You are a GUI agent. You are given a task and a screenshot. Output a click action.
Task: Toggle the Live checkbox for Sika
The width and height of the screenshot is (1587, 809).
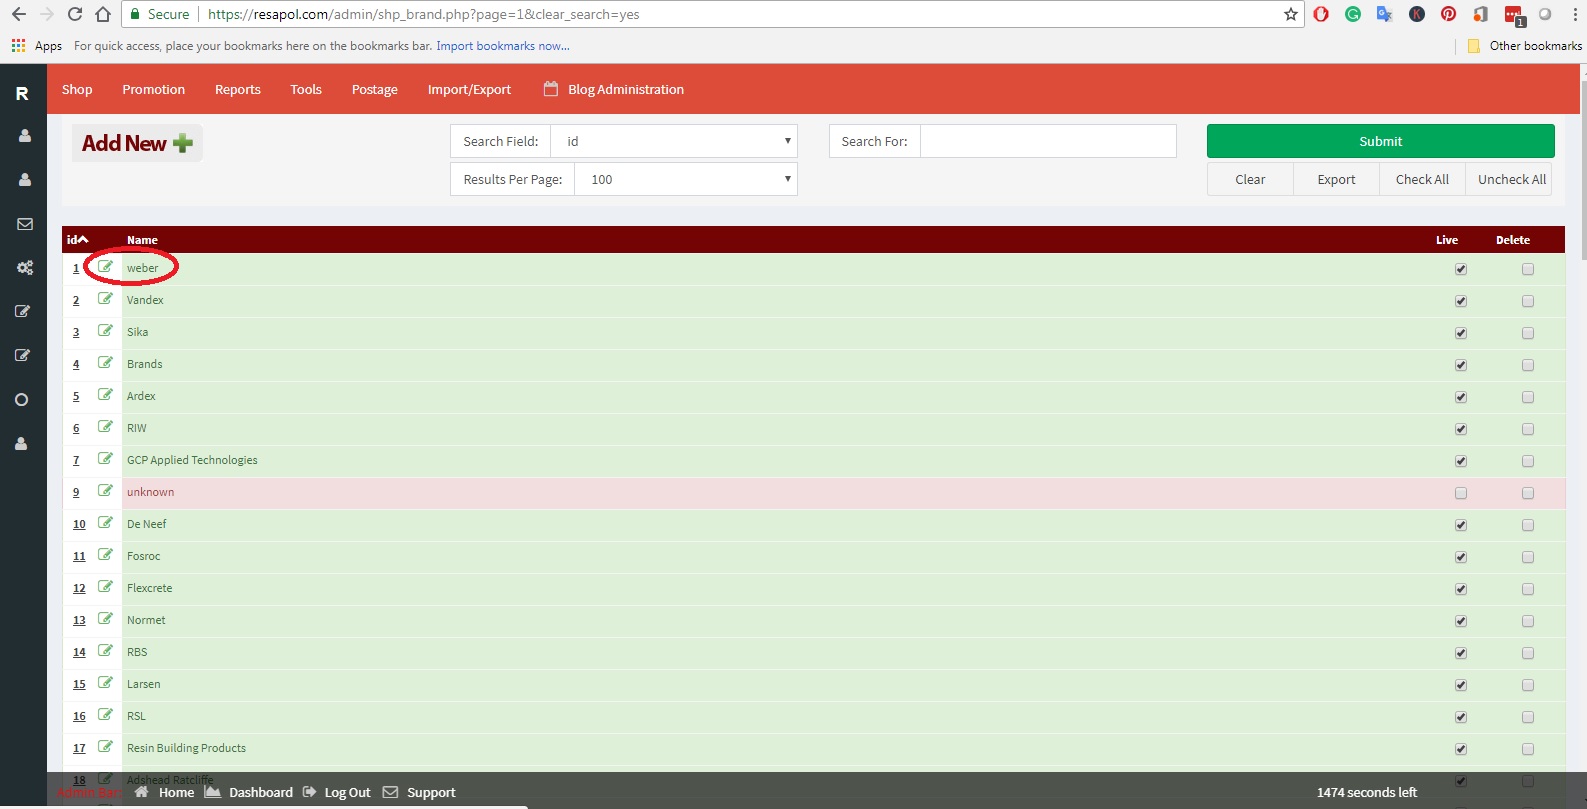point(1461,333)
